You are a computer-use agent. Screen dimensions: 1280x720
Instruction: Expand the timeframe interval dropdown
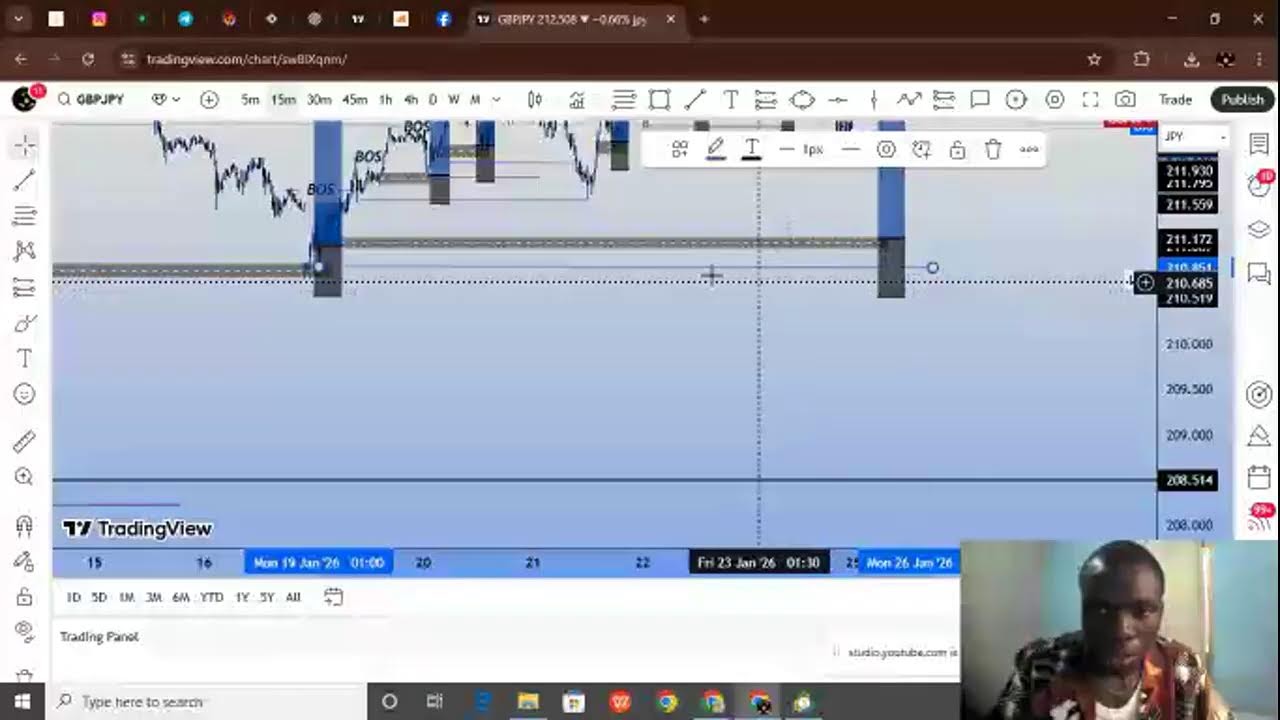pos(496,100)
